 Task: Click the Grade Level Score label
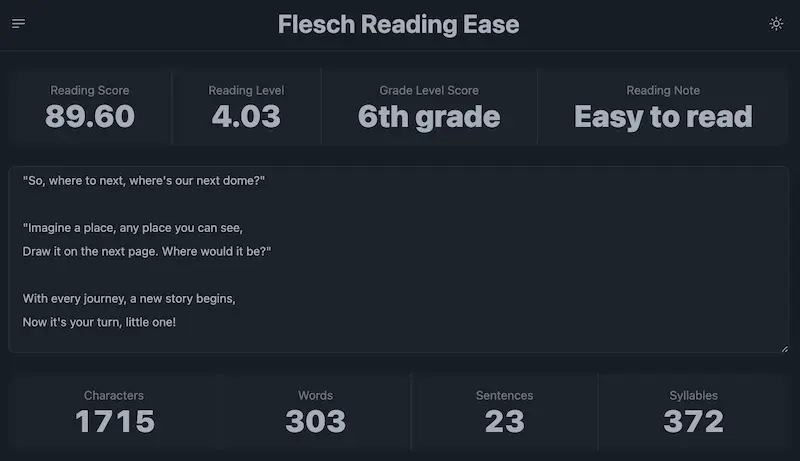[x=429, y=90]
